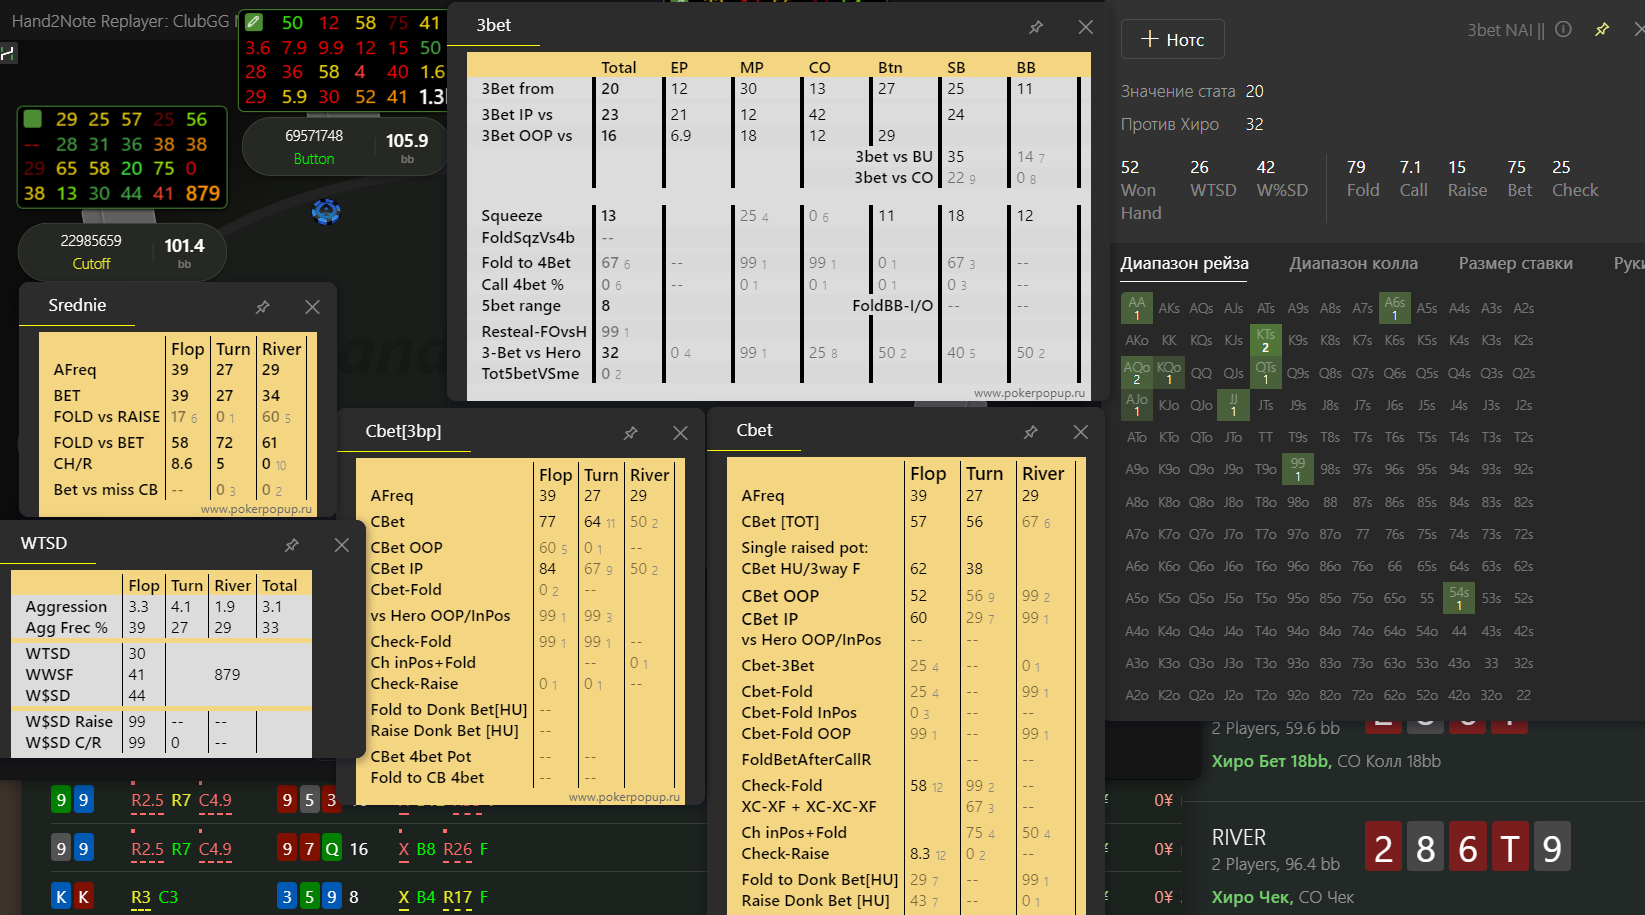This screenshot has height=915, width=1645.
Task: Click the 'Raise' 15 stat value
Action: tap(1457, 167)
